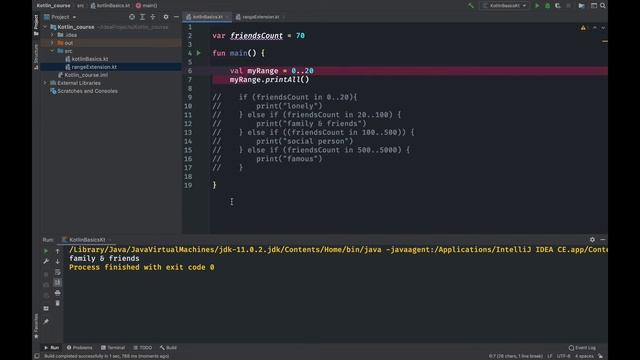Open Search Everywhere magnifier icon
Image resolution: width=640 pixels, height=360 pixels.
pyautogui.click(x=603, y=6)
